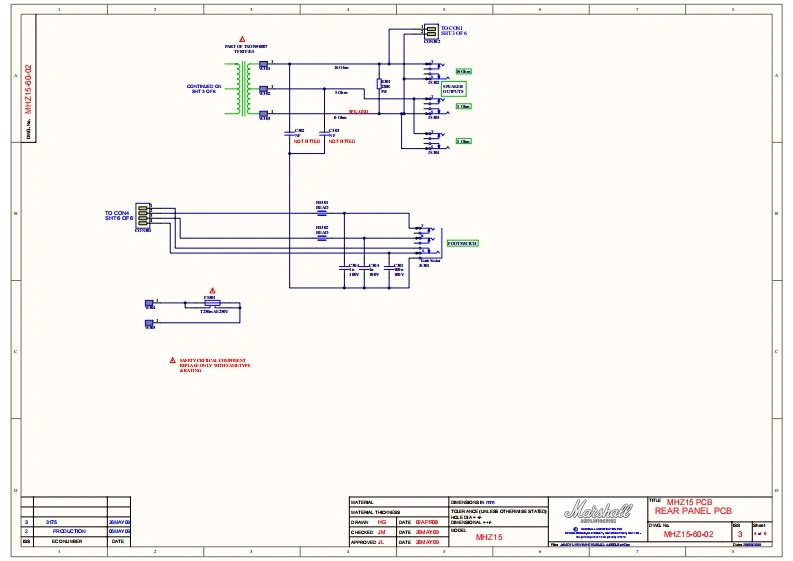Screen dimensions: 793x561
Task: Click the CONTINUED ON SHT 3 OF 6 text
Action: (x=202, y=89)
